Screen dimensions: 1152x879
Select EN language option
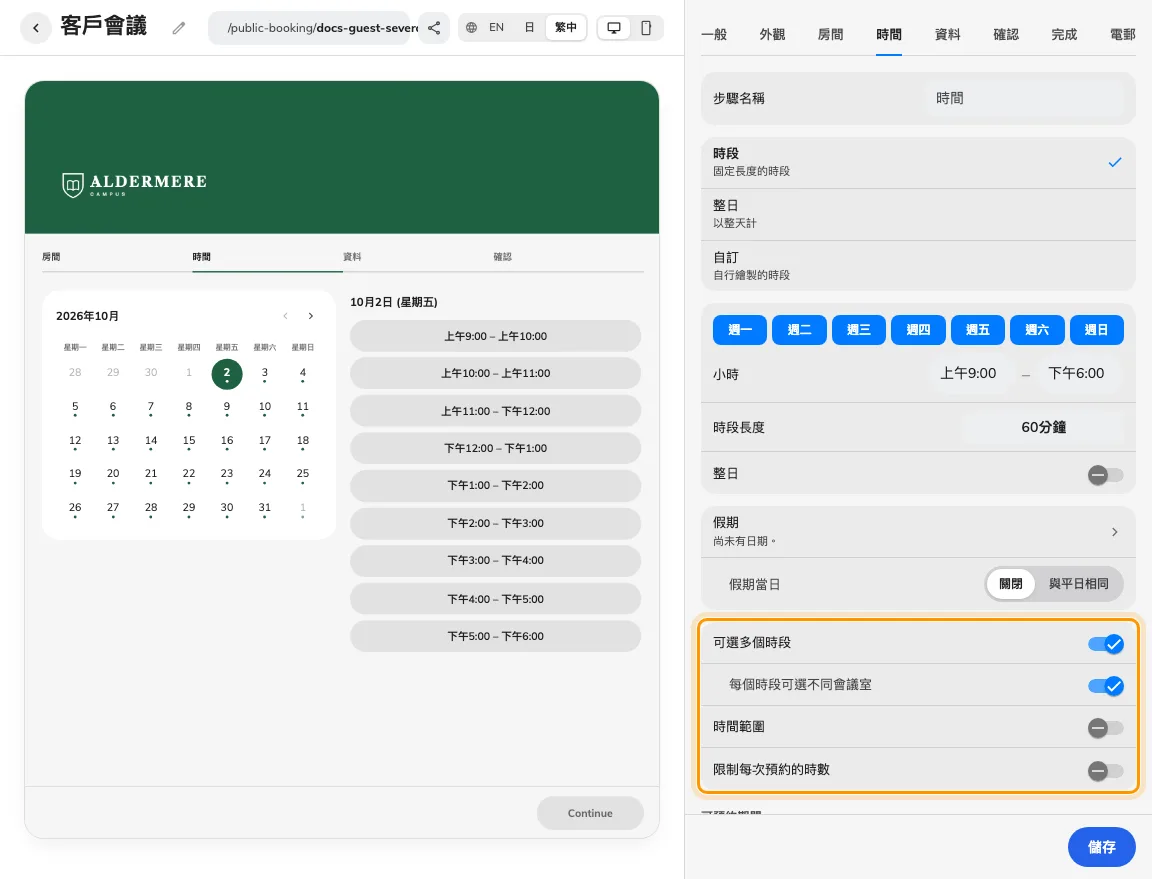point(497,27)
